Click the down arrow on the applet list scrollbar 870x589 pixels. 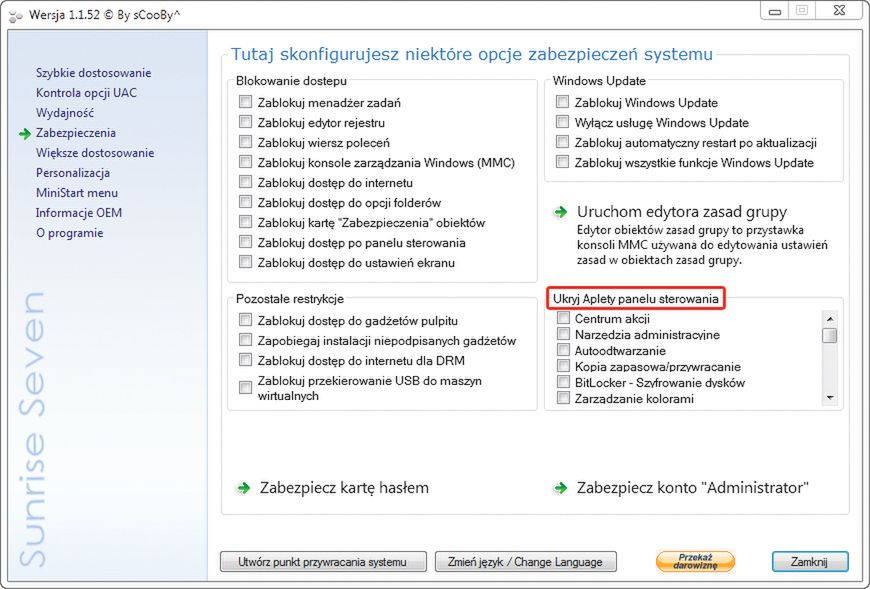click(830, 398)
